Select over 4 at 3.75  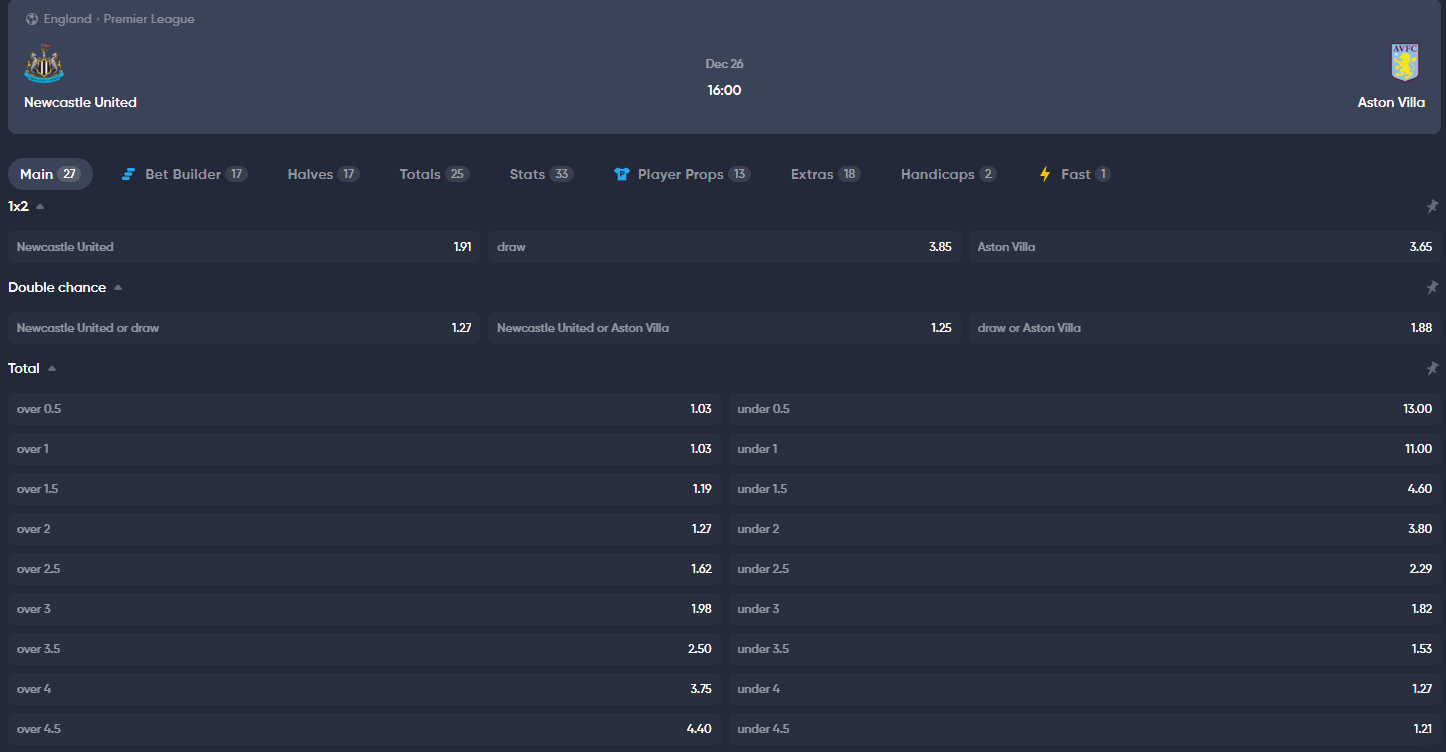click(364, 689)
